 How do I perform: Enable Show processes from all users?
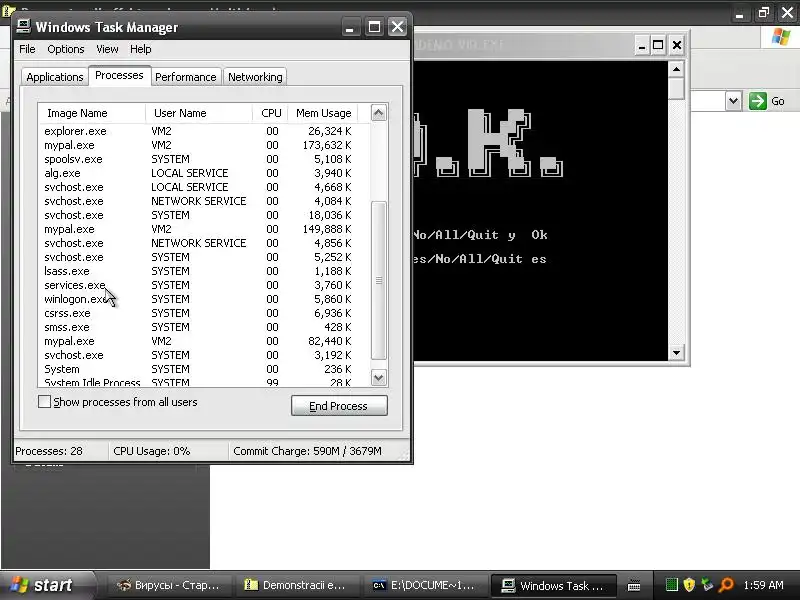point(44,402)
